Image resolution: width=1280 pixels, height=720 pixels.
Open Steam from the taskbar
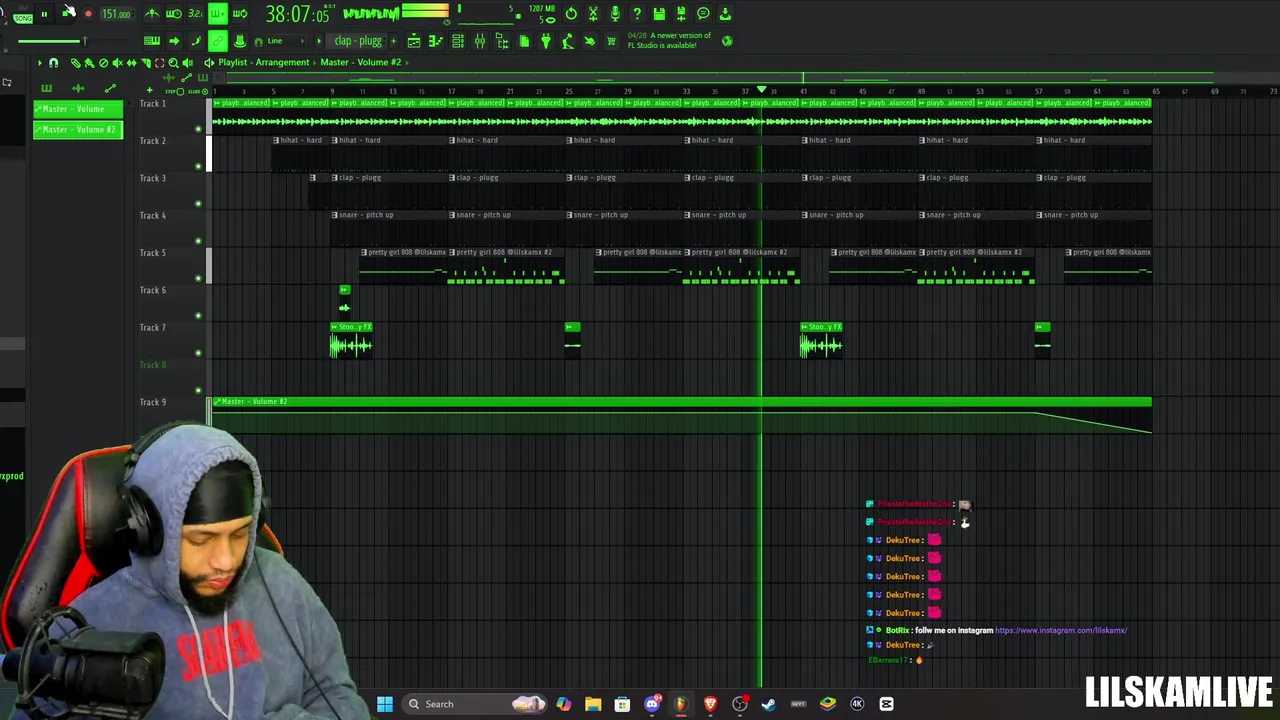click(x=769, y=704)
